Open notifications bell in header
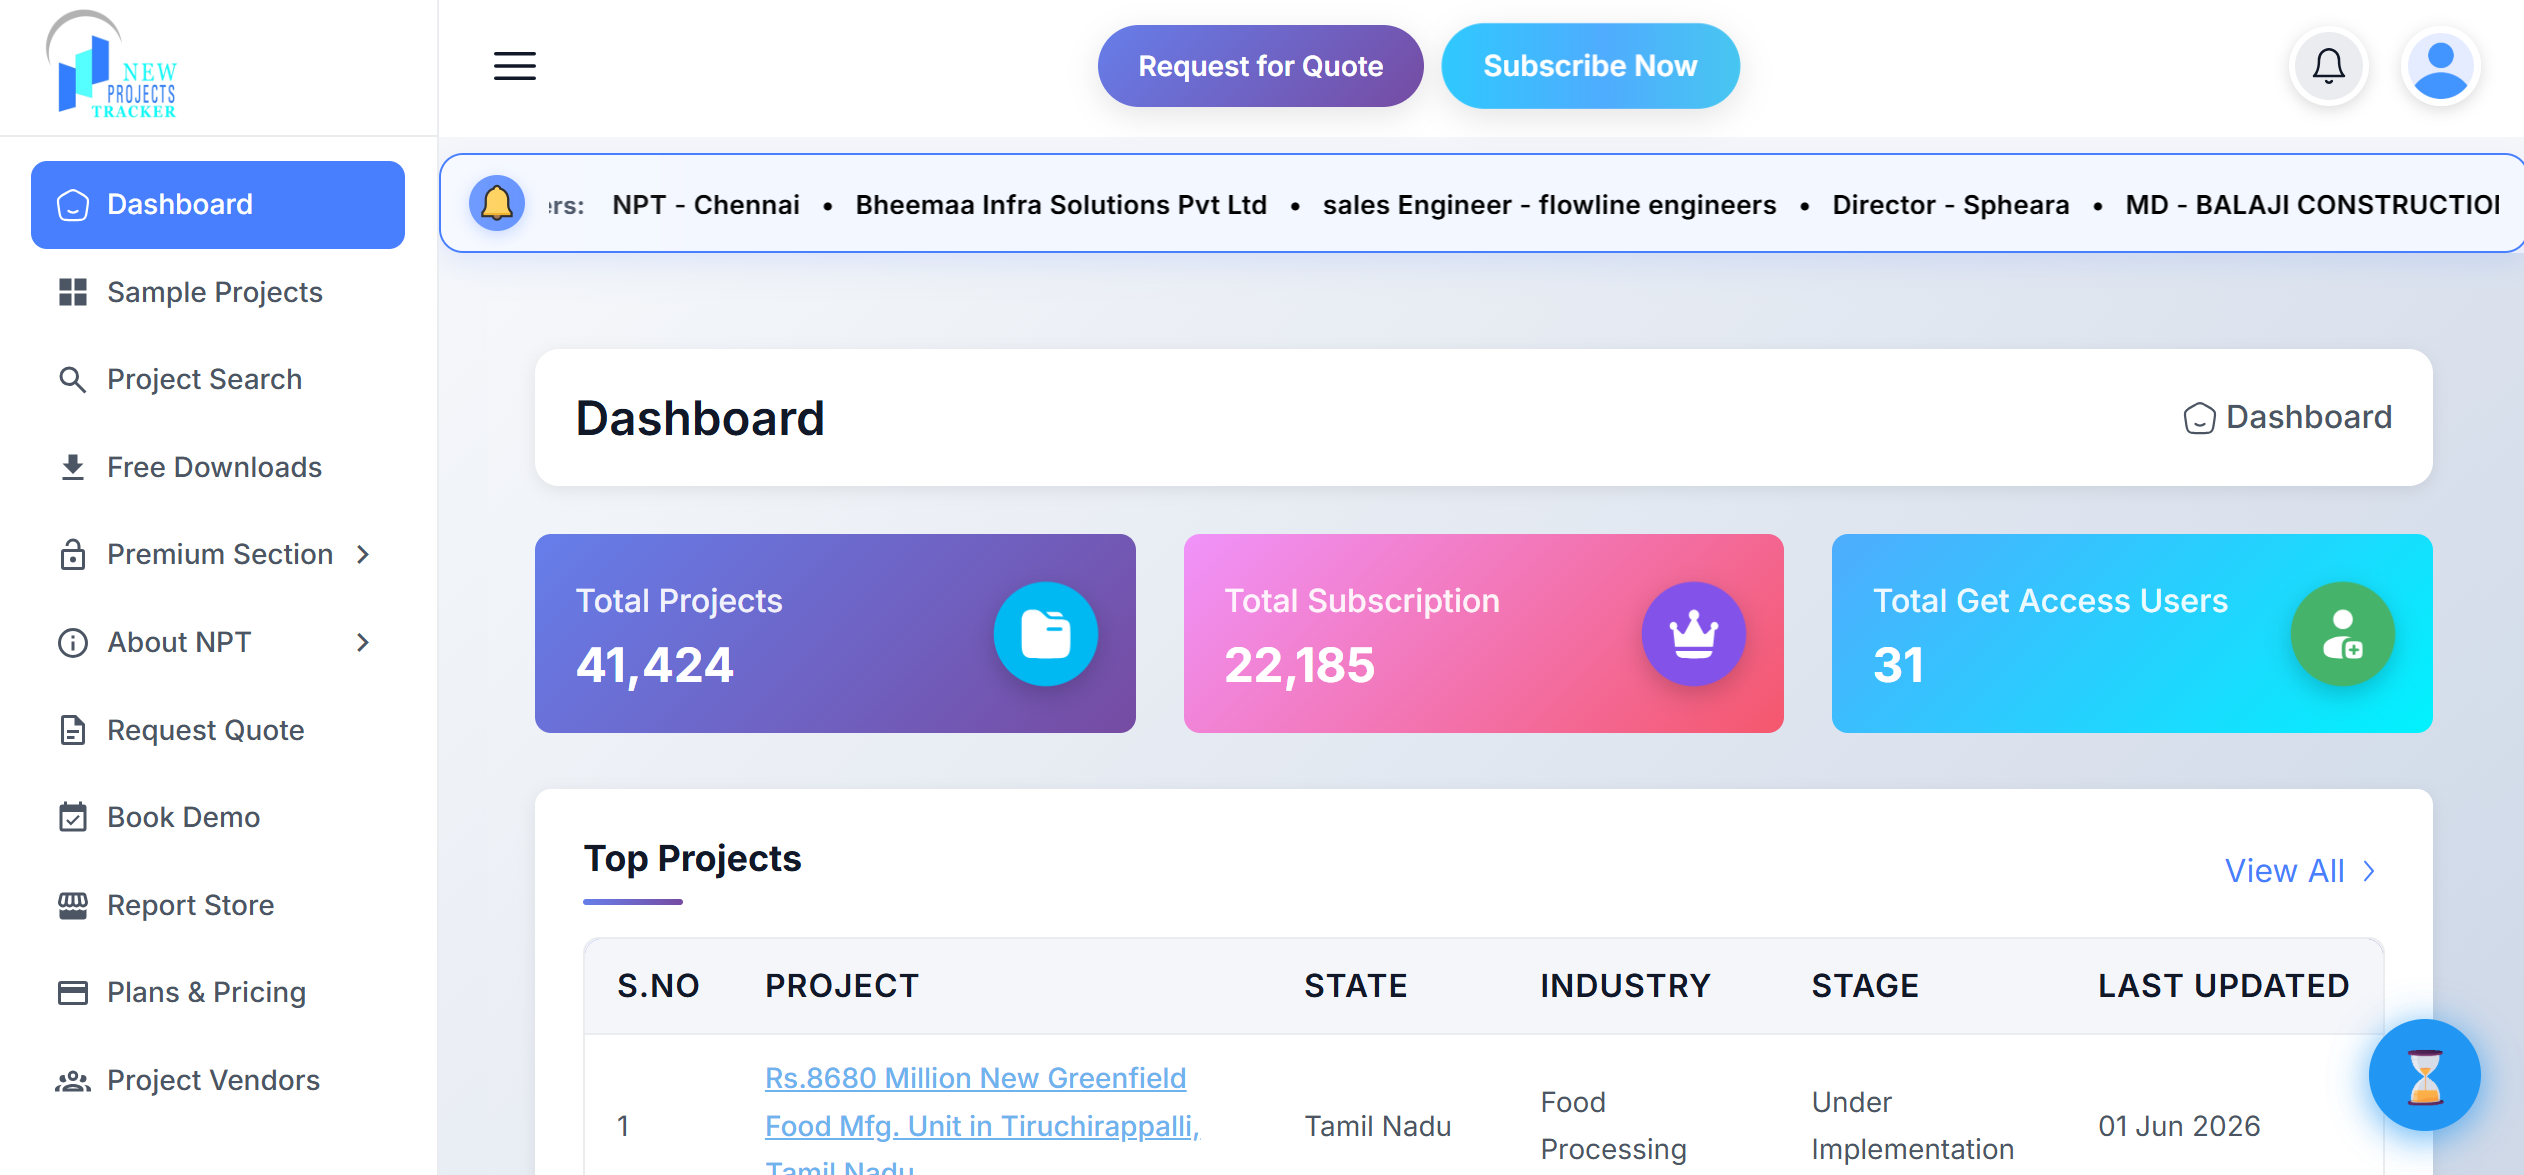Screen dimensions: 2524x1175 2328,66
